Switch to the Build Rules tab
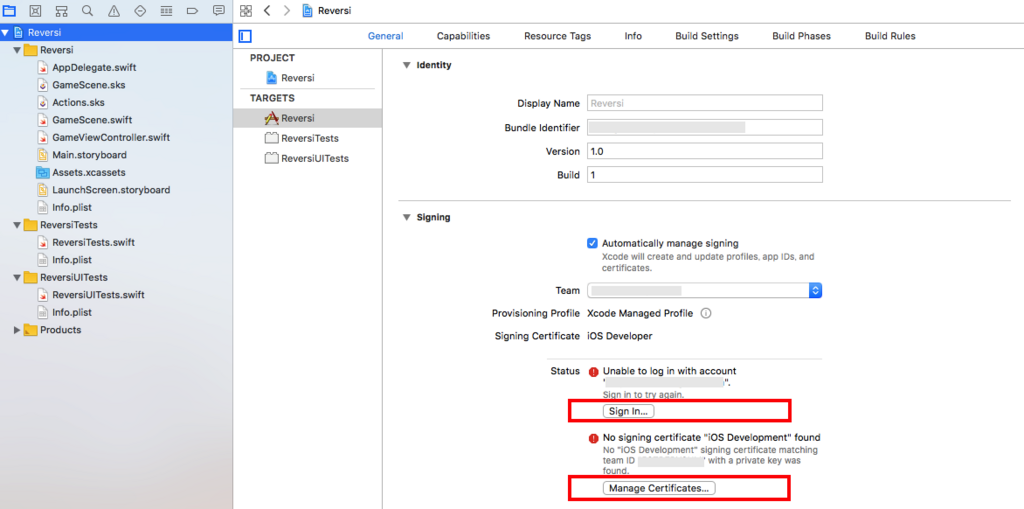This screenshot has height=509, width=1024. pyautogui.click(x=890, y=36)
